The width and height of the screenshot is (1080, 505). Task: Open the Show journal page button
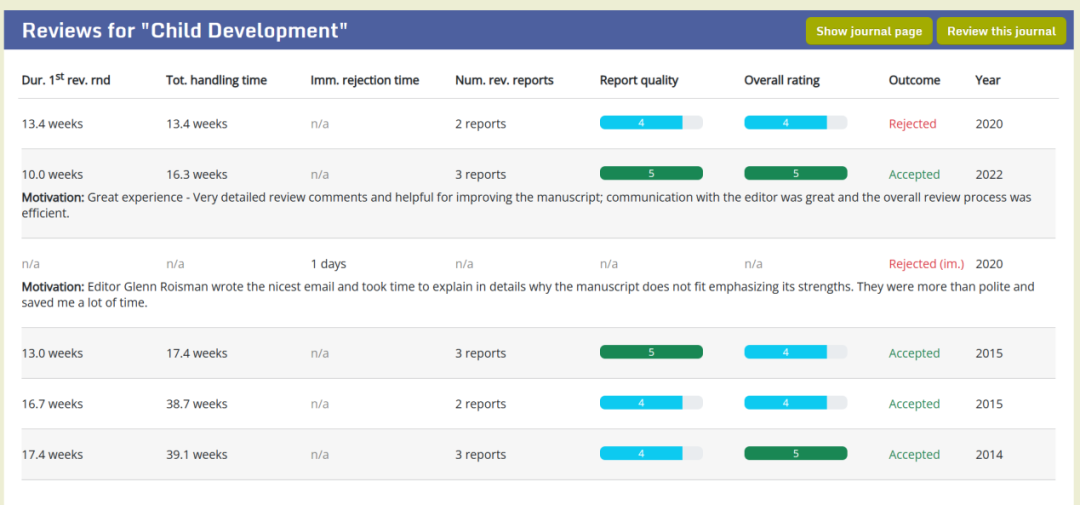click(x=869, y=31)
